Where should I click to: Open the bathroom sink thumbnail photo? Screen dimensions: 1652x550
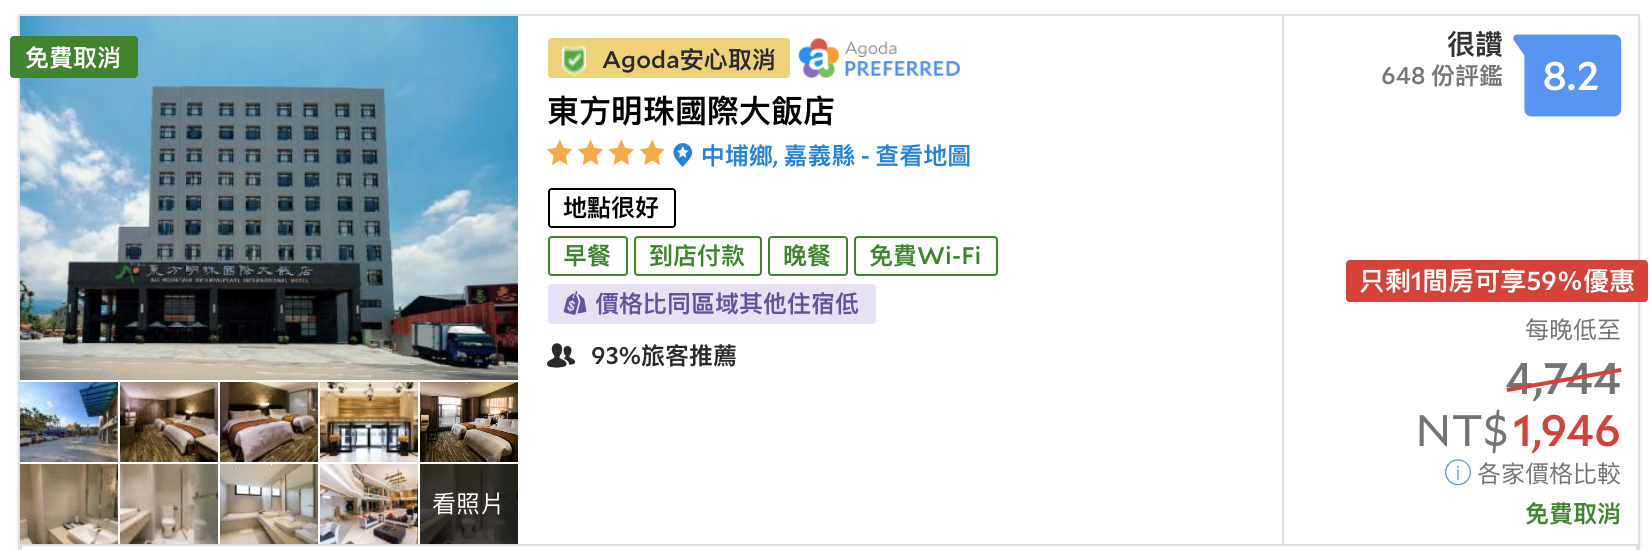point(69,504)
